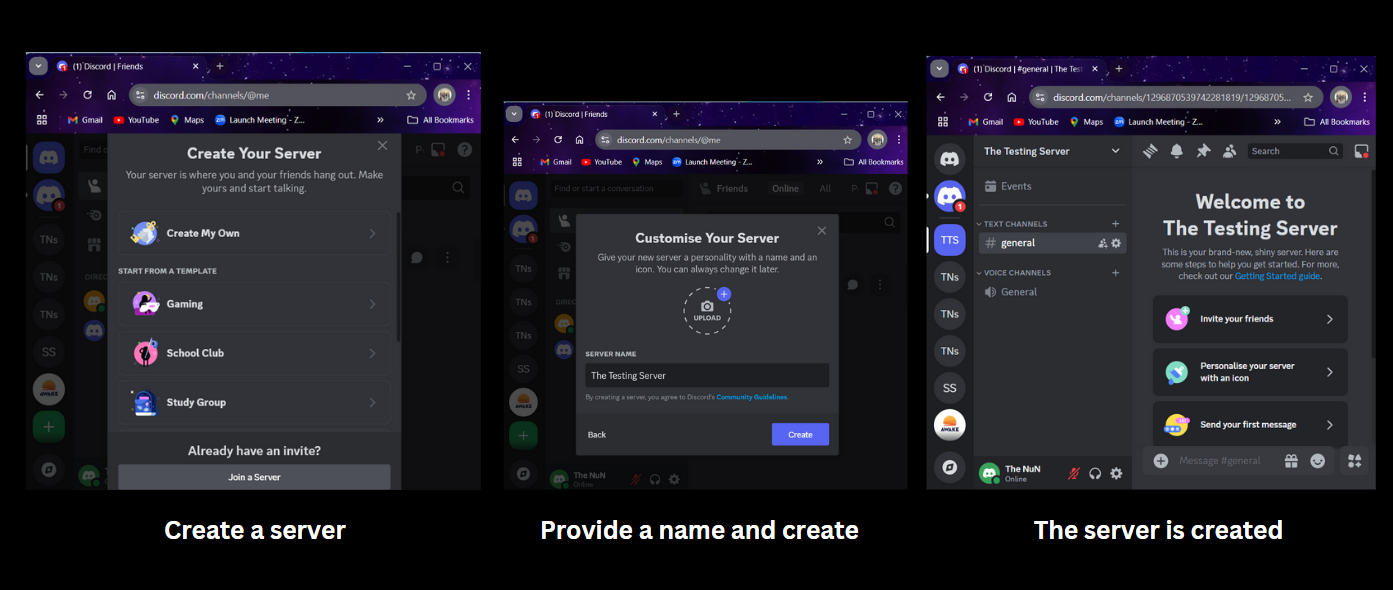Click green Add Server plus, middle screenshot
The image size is (1393, 590).
coord(523,435)
